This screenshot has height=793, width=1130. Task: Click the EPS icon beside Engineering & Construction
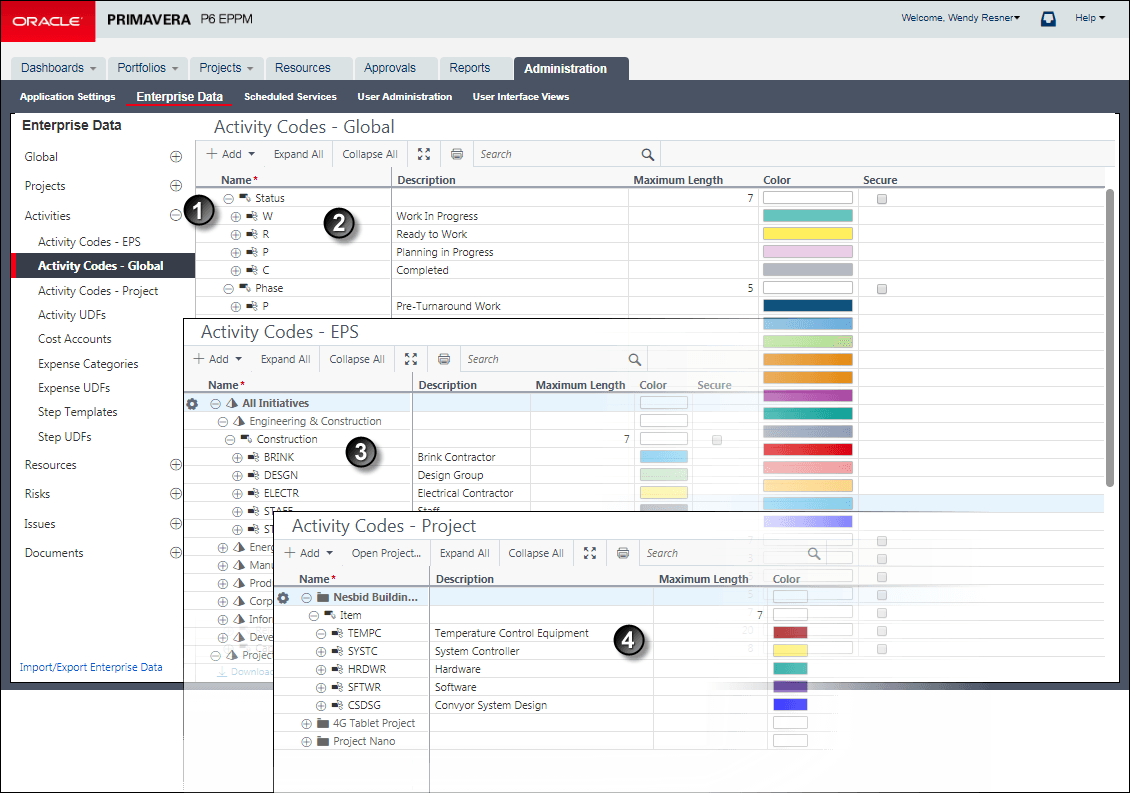point(239,421)
